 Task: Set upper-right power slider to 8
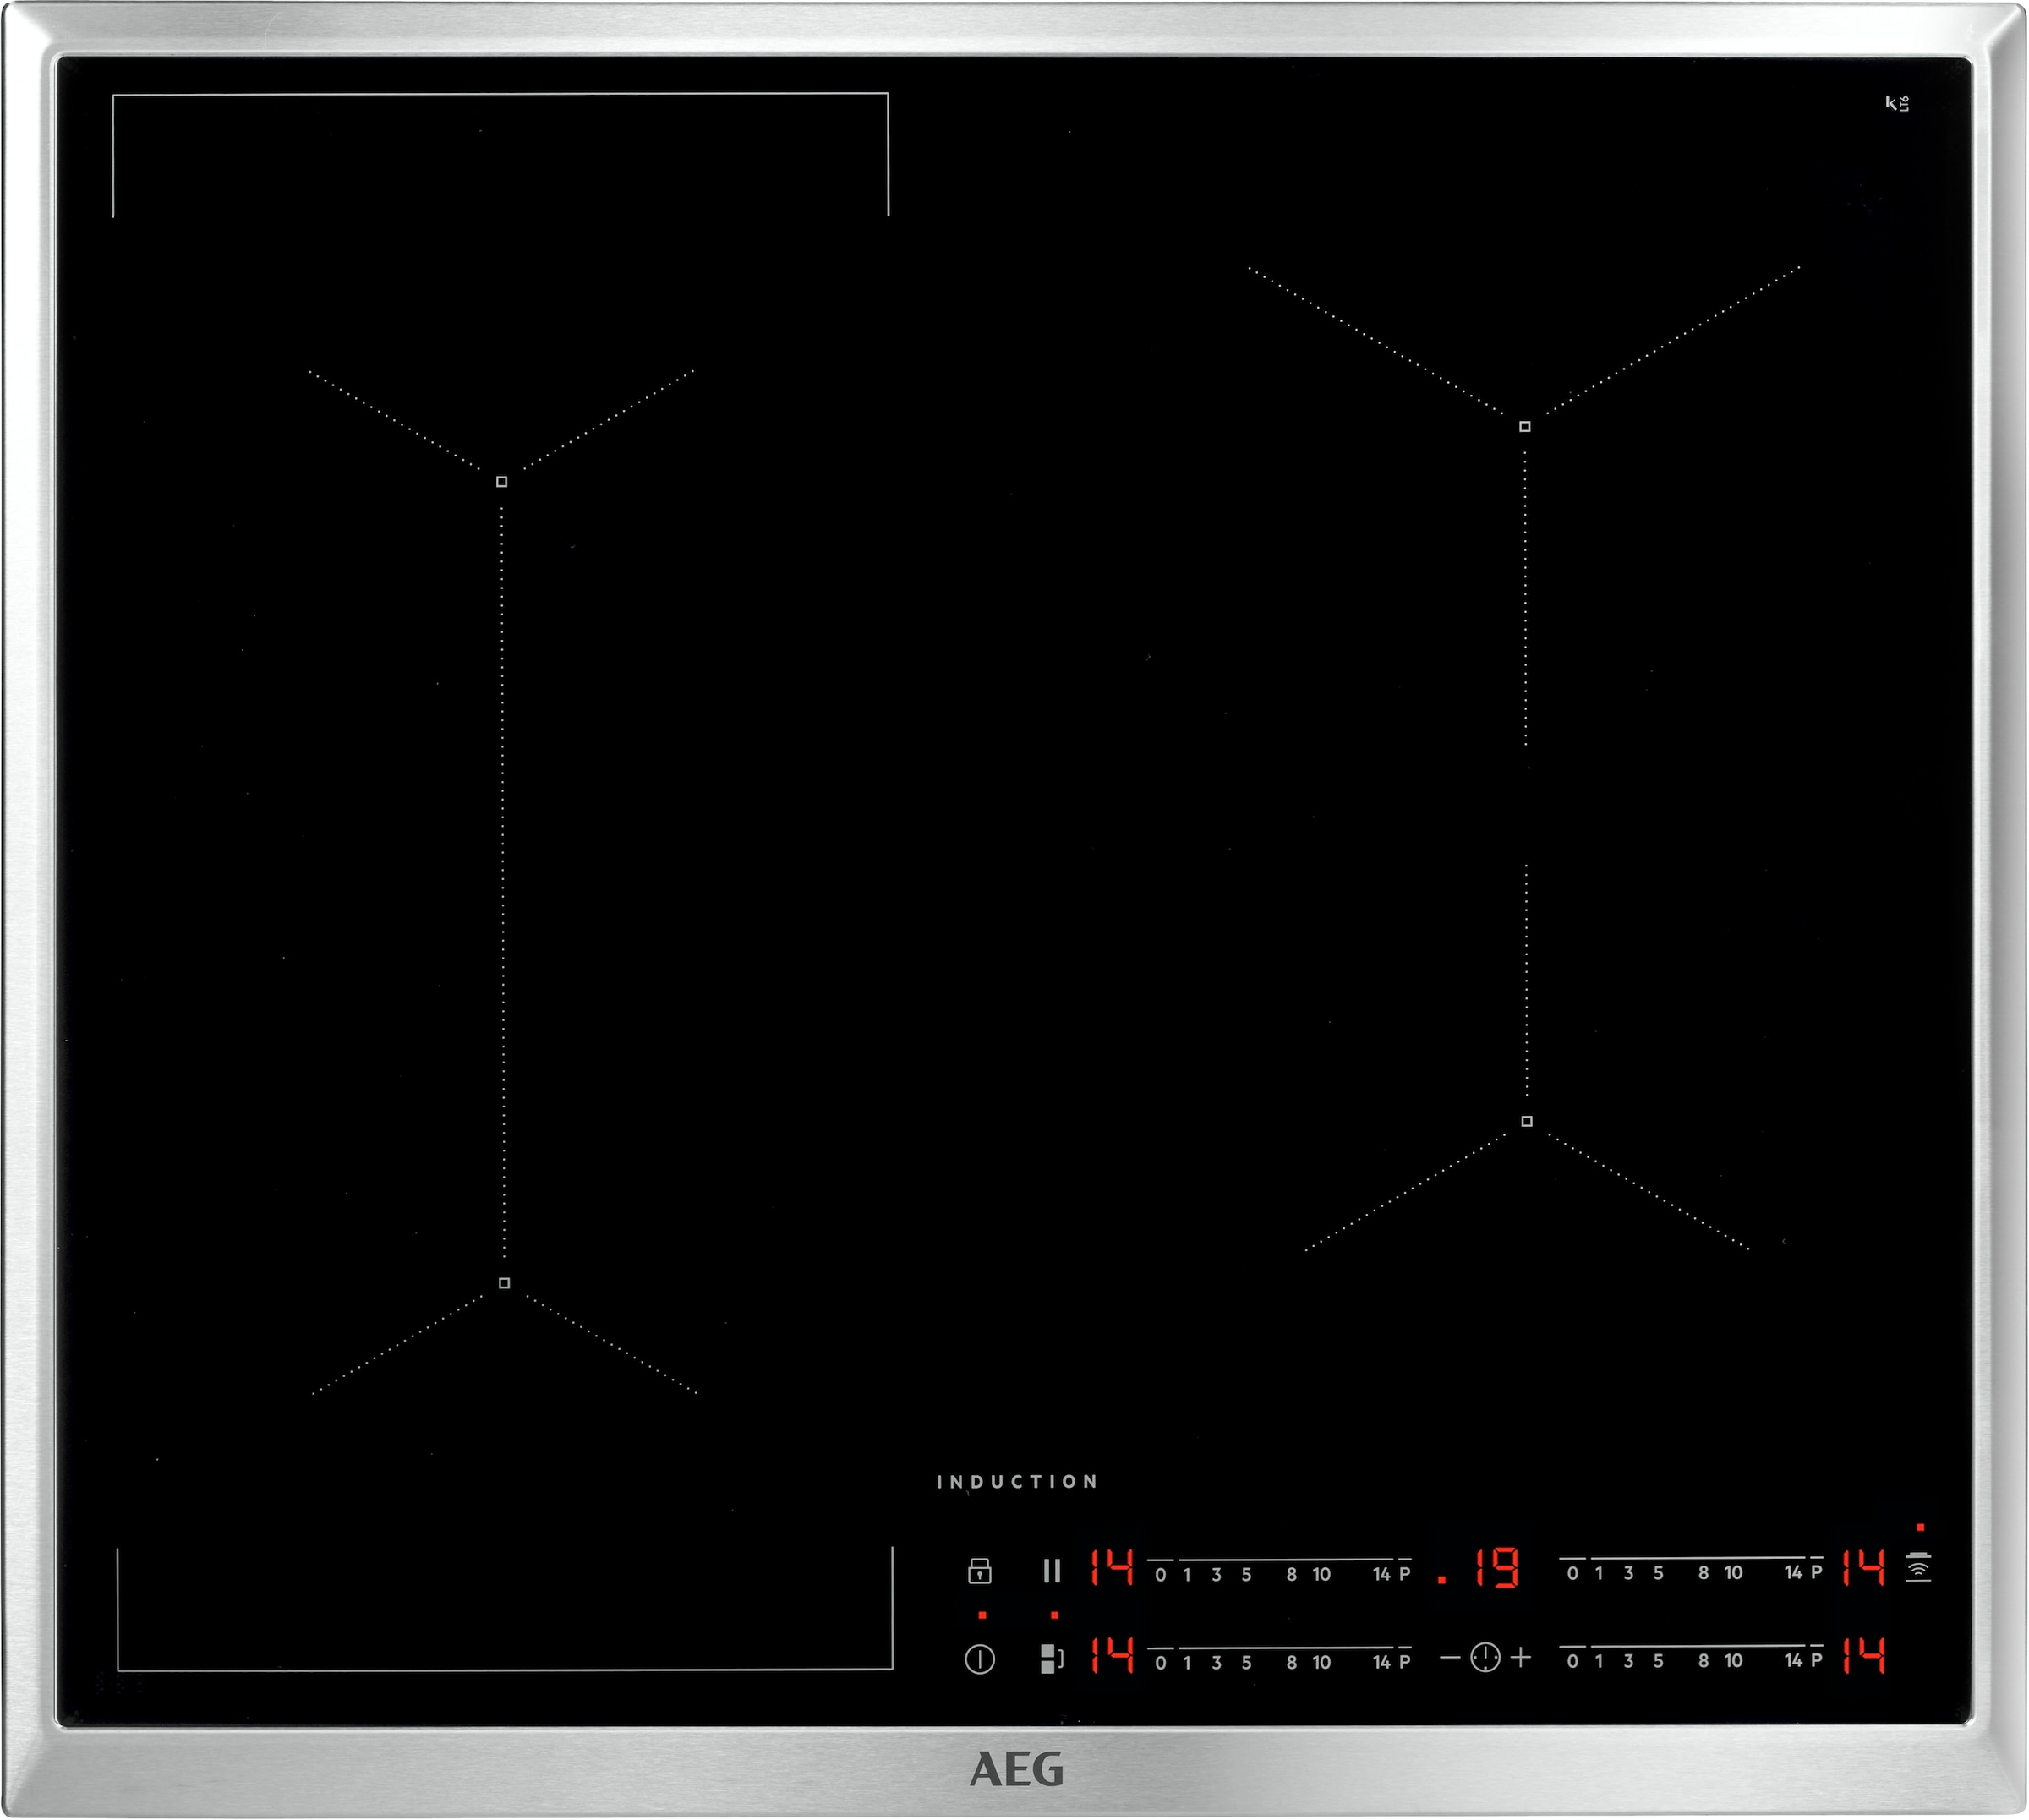(1703, 1573)
